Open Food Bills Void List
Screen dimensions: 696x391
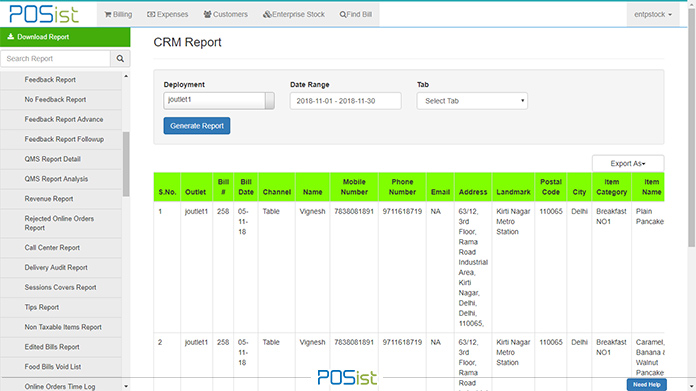[x=61, y=367]
